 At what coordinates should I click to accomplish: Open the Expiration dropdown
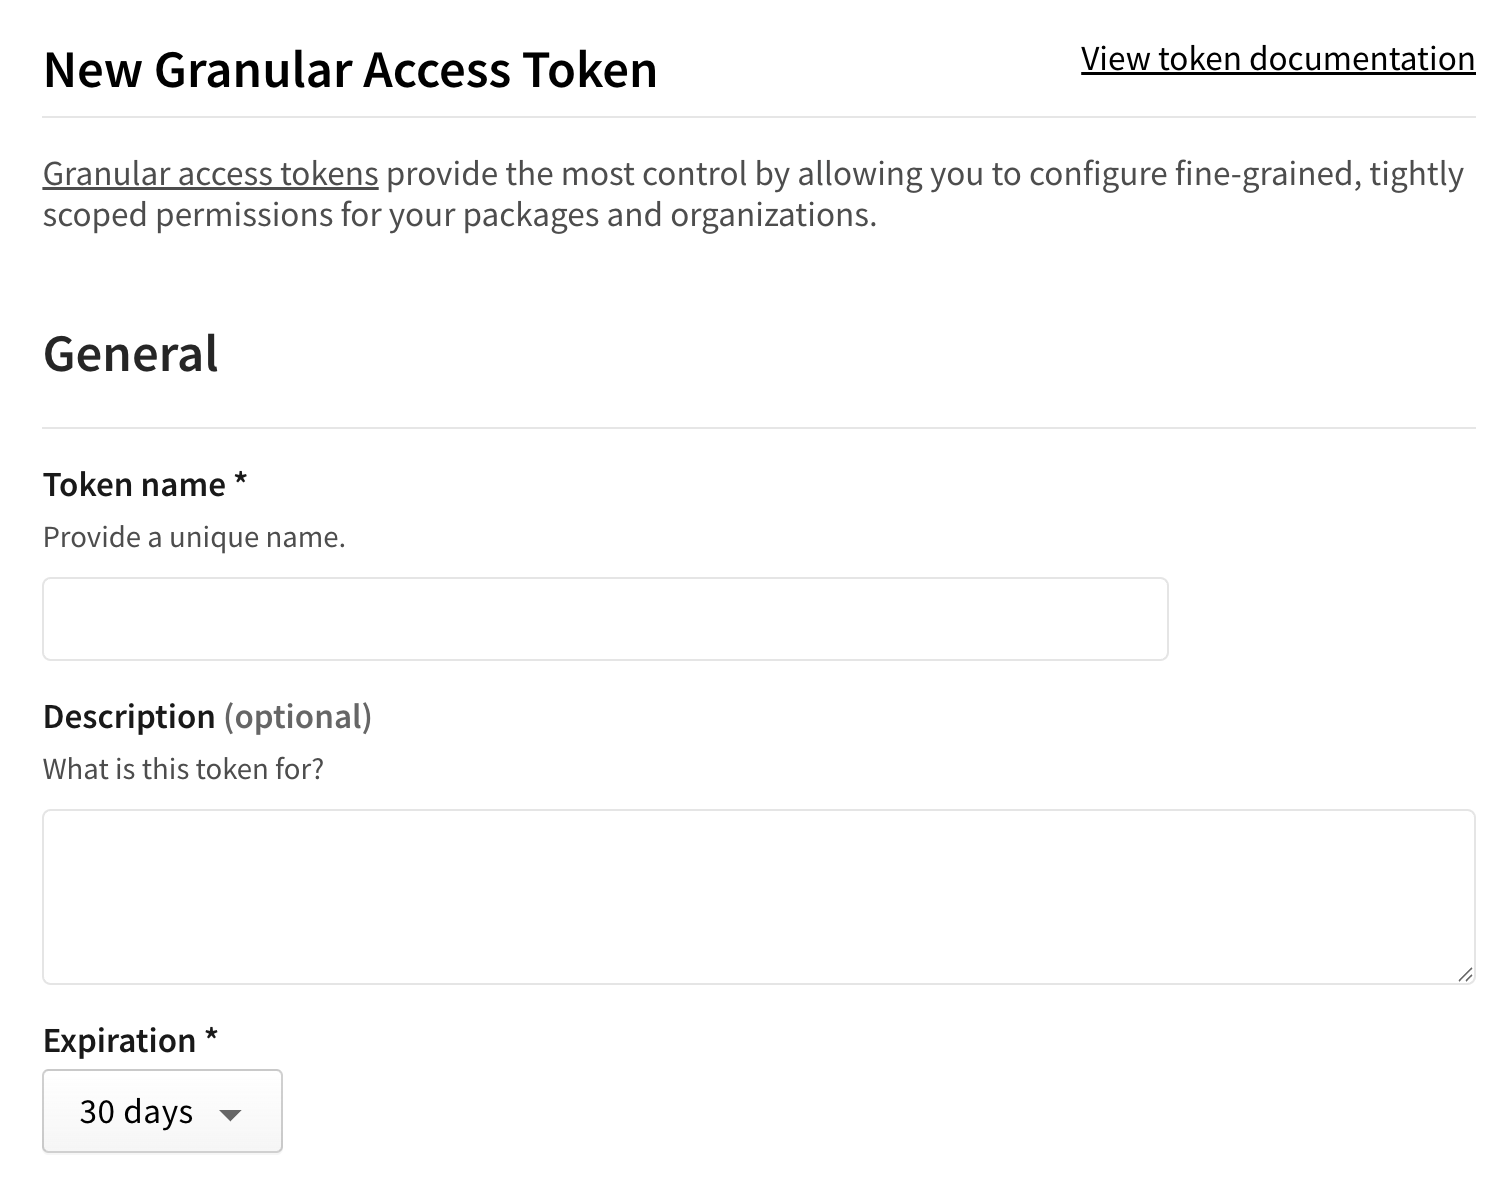(x=162, y=1111)
